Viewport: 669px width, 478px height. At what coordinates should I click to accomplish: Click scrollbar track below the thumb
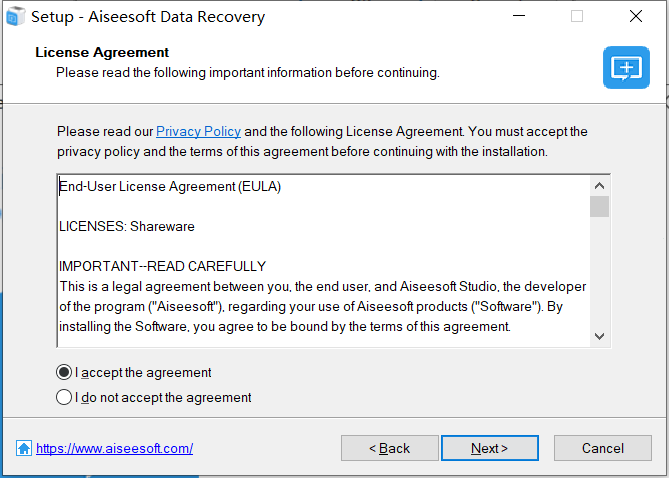[x=599, y=272]
